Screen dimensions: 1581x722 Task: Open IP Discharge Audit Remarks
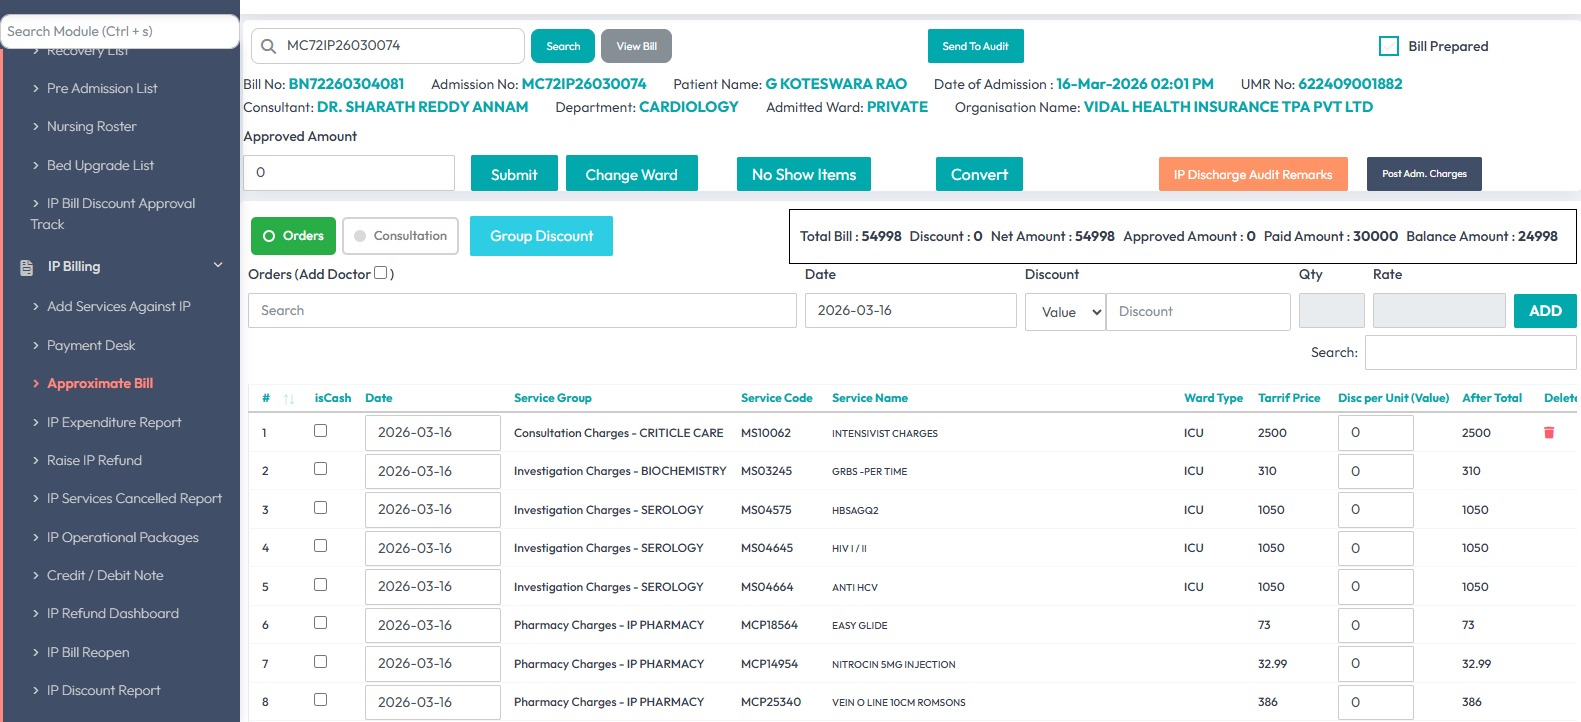click(1253, 174)
